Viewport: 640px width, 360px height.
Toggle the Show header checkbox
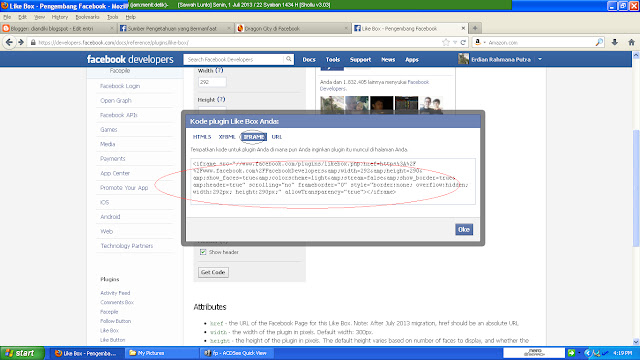coord(203,252)
